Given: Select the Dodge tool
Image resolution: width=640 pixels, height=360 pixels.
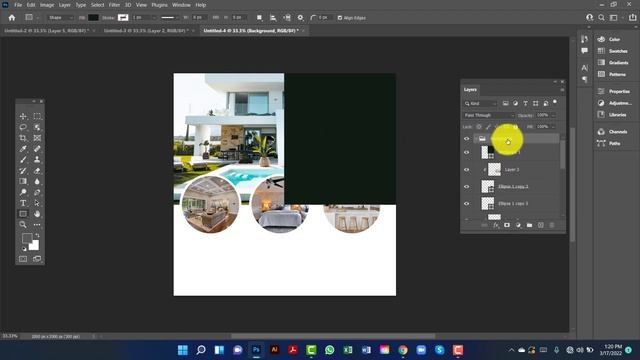Looking at the screenshot, I should point(23,192).
